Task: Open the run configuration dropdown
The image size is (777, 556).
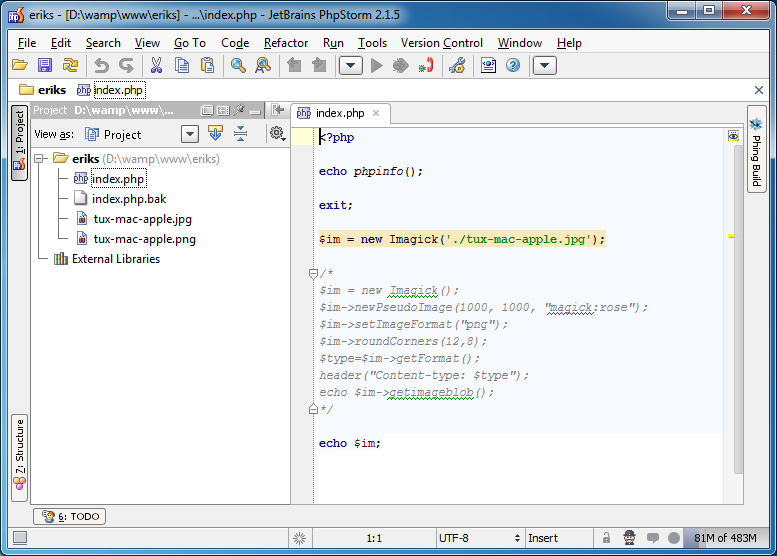Action: [x=350, y=65]
